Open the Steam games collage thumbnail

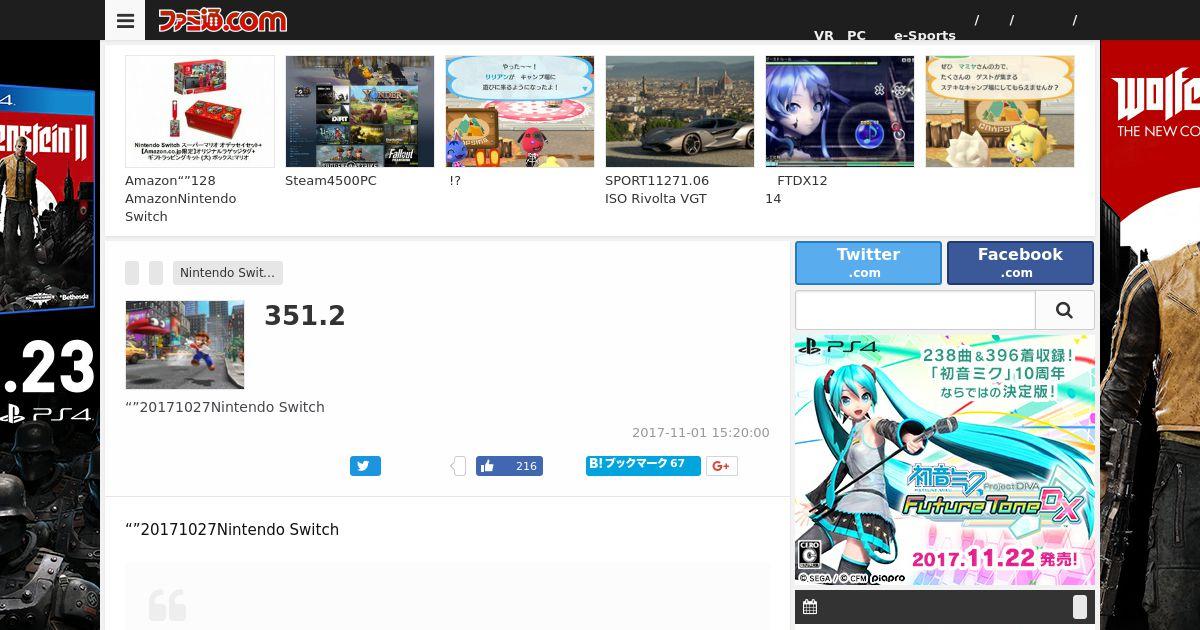click(360, 111)
